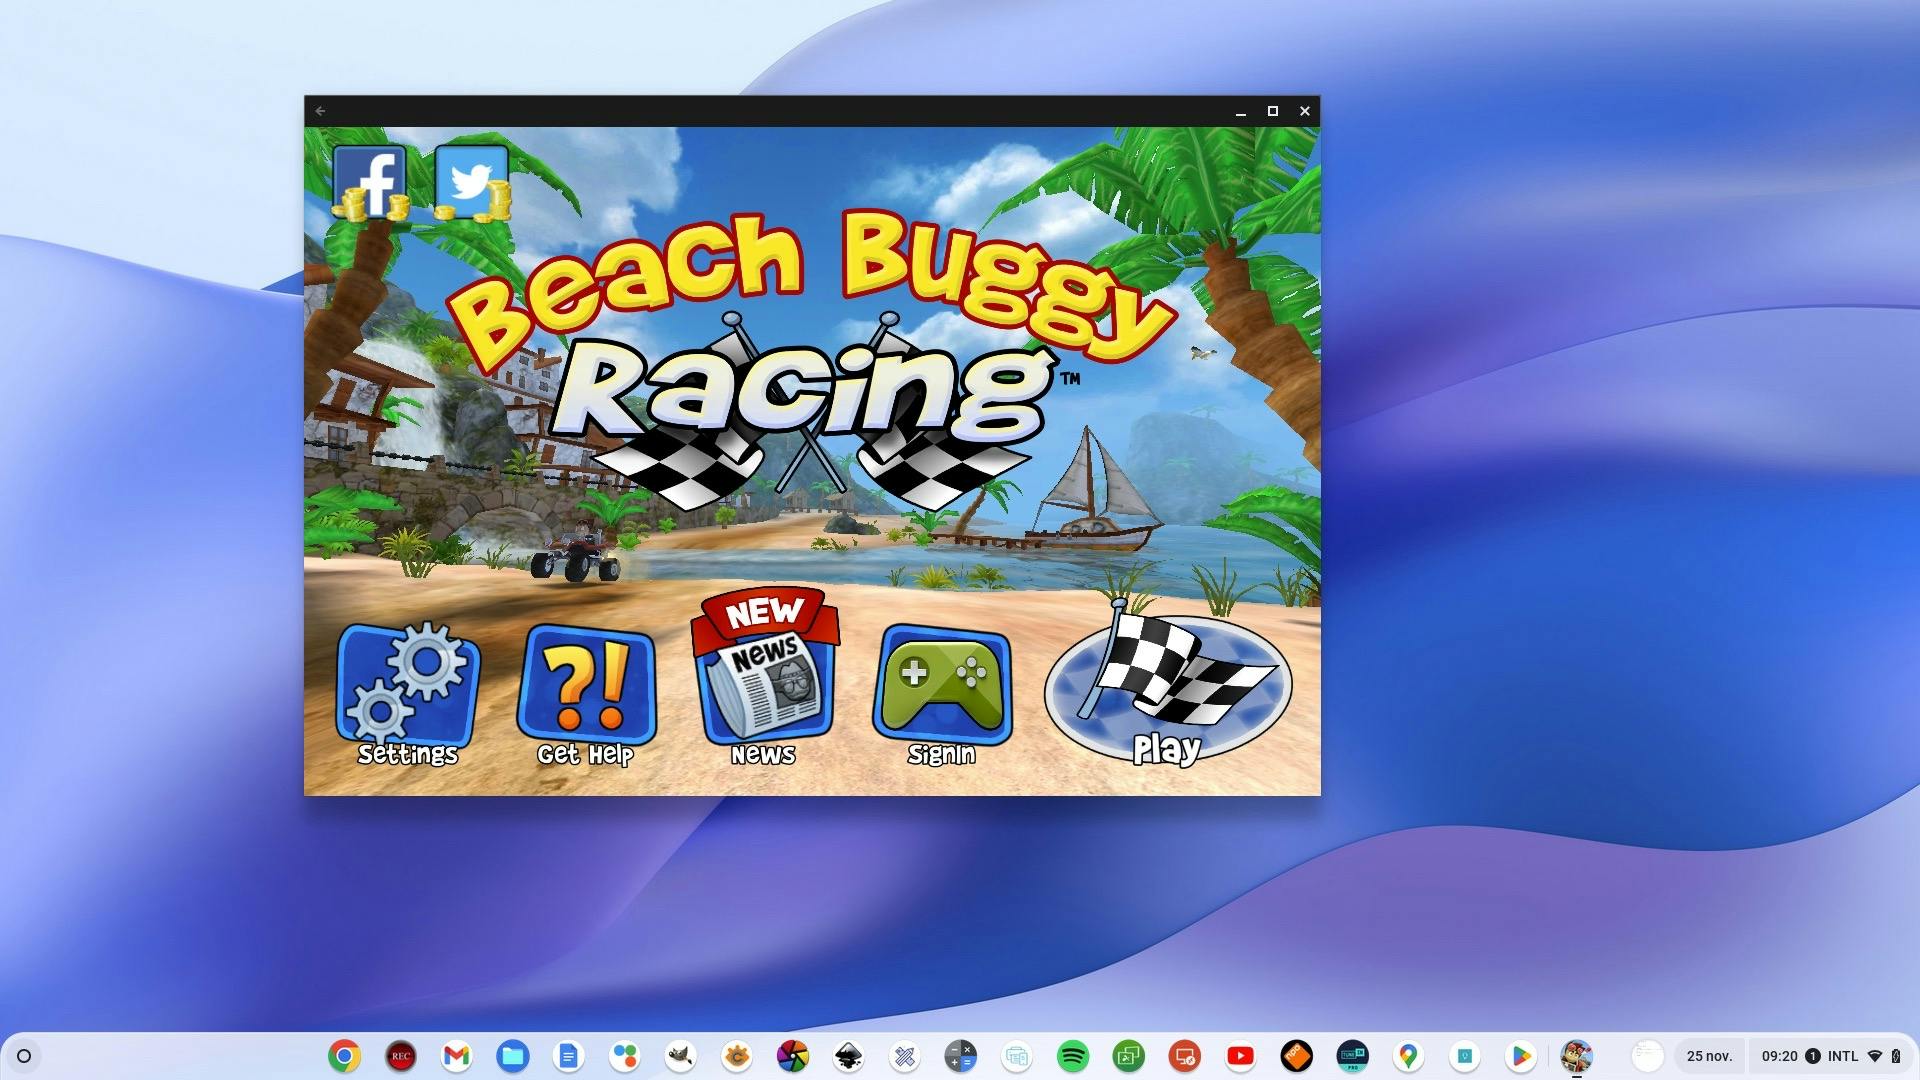Viewport: 1920px width, 1080px height.
Task: Open the calendar date 25 nov.
Action: pyautogui.click(x=1709, y=1056)
